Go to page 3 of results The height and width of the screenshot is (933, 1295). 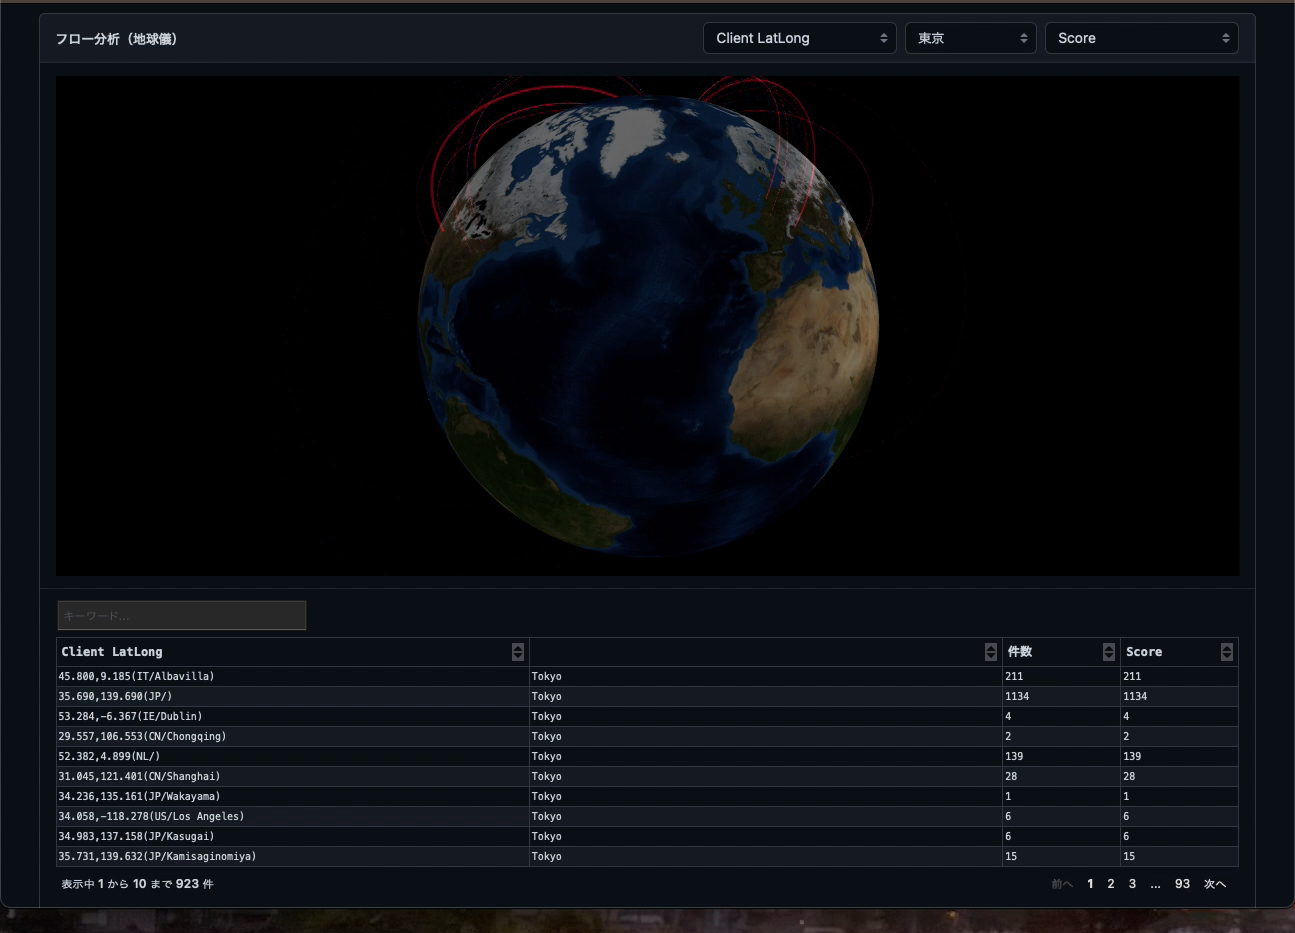pyautogui.click(x=1132, y=884)
